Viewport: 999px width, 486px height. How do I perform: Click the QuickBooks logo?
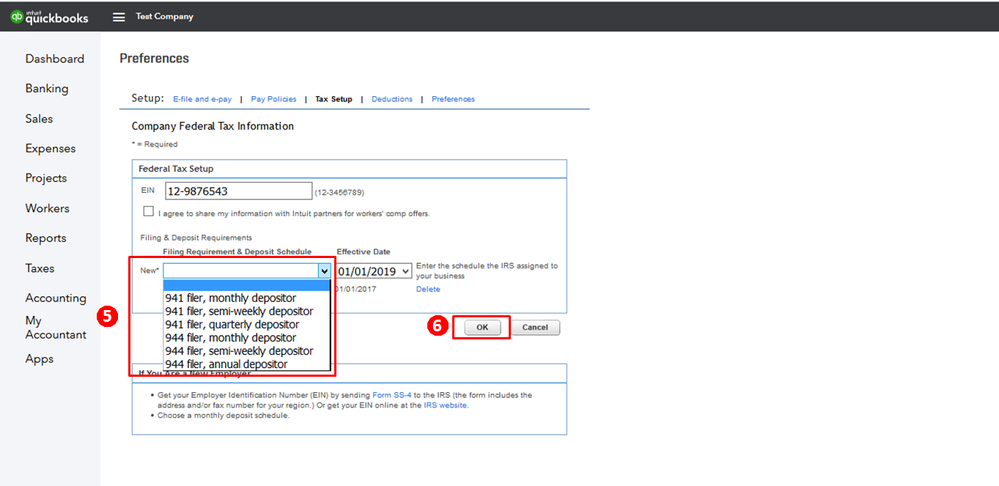point(49,17)
